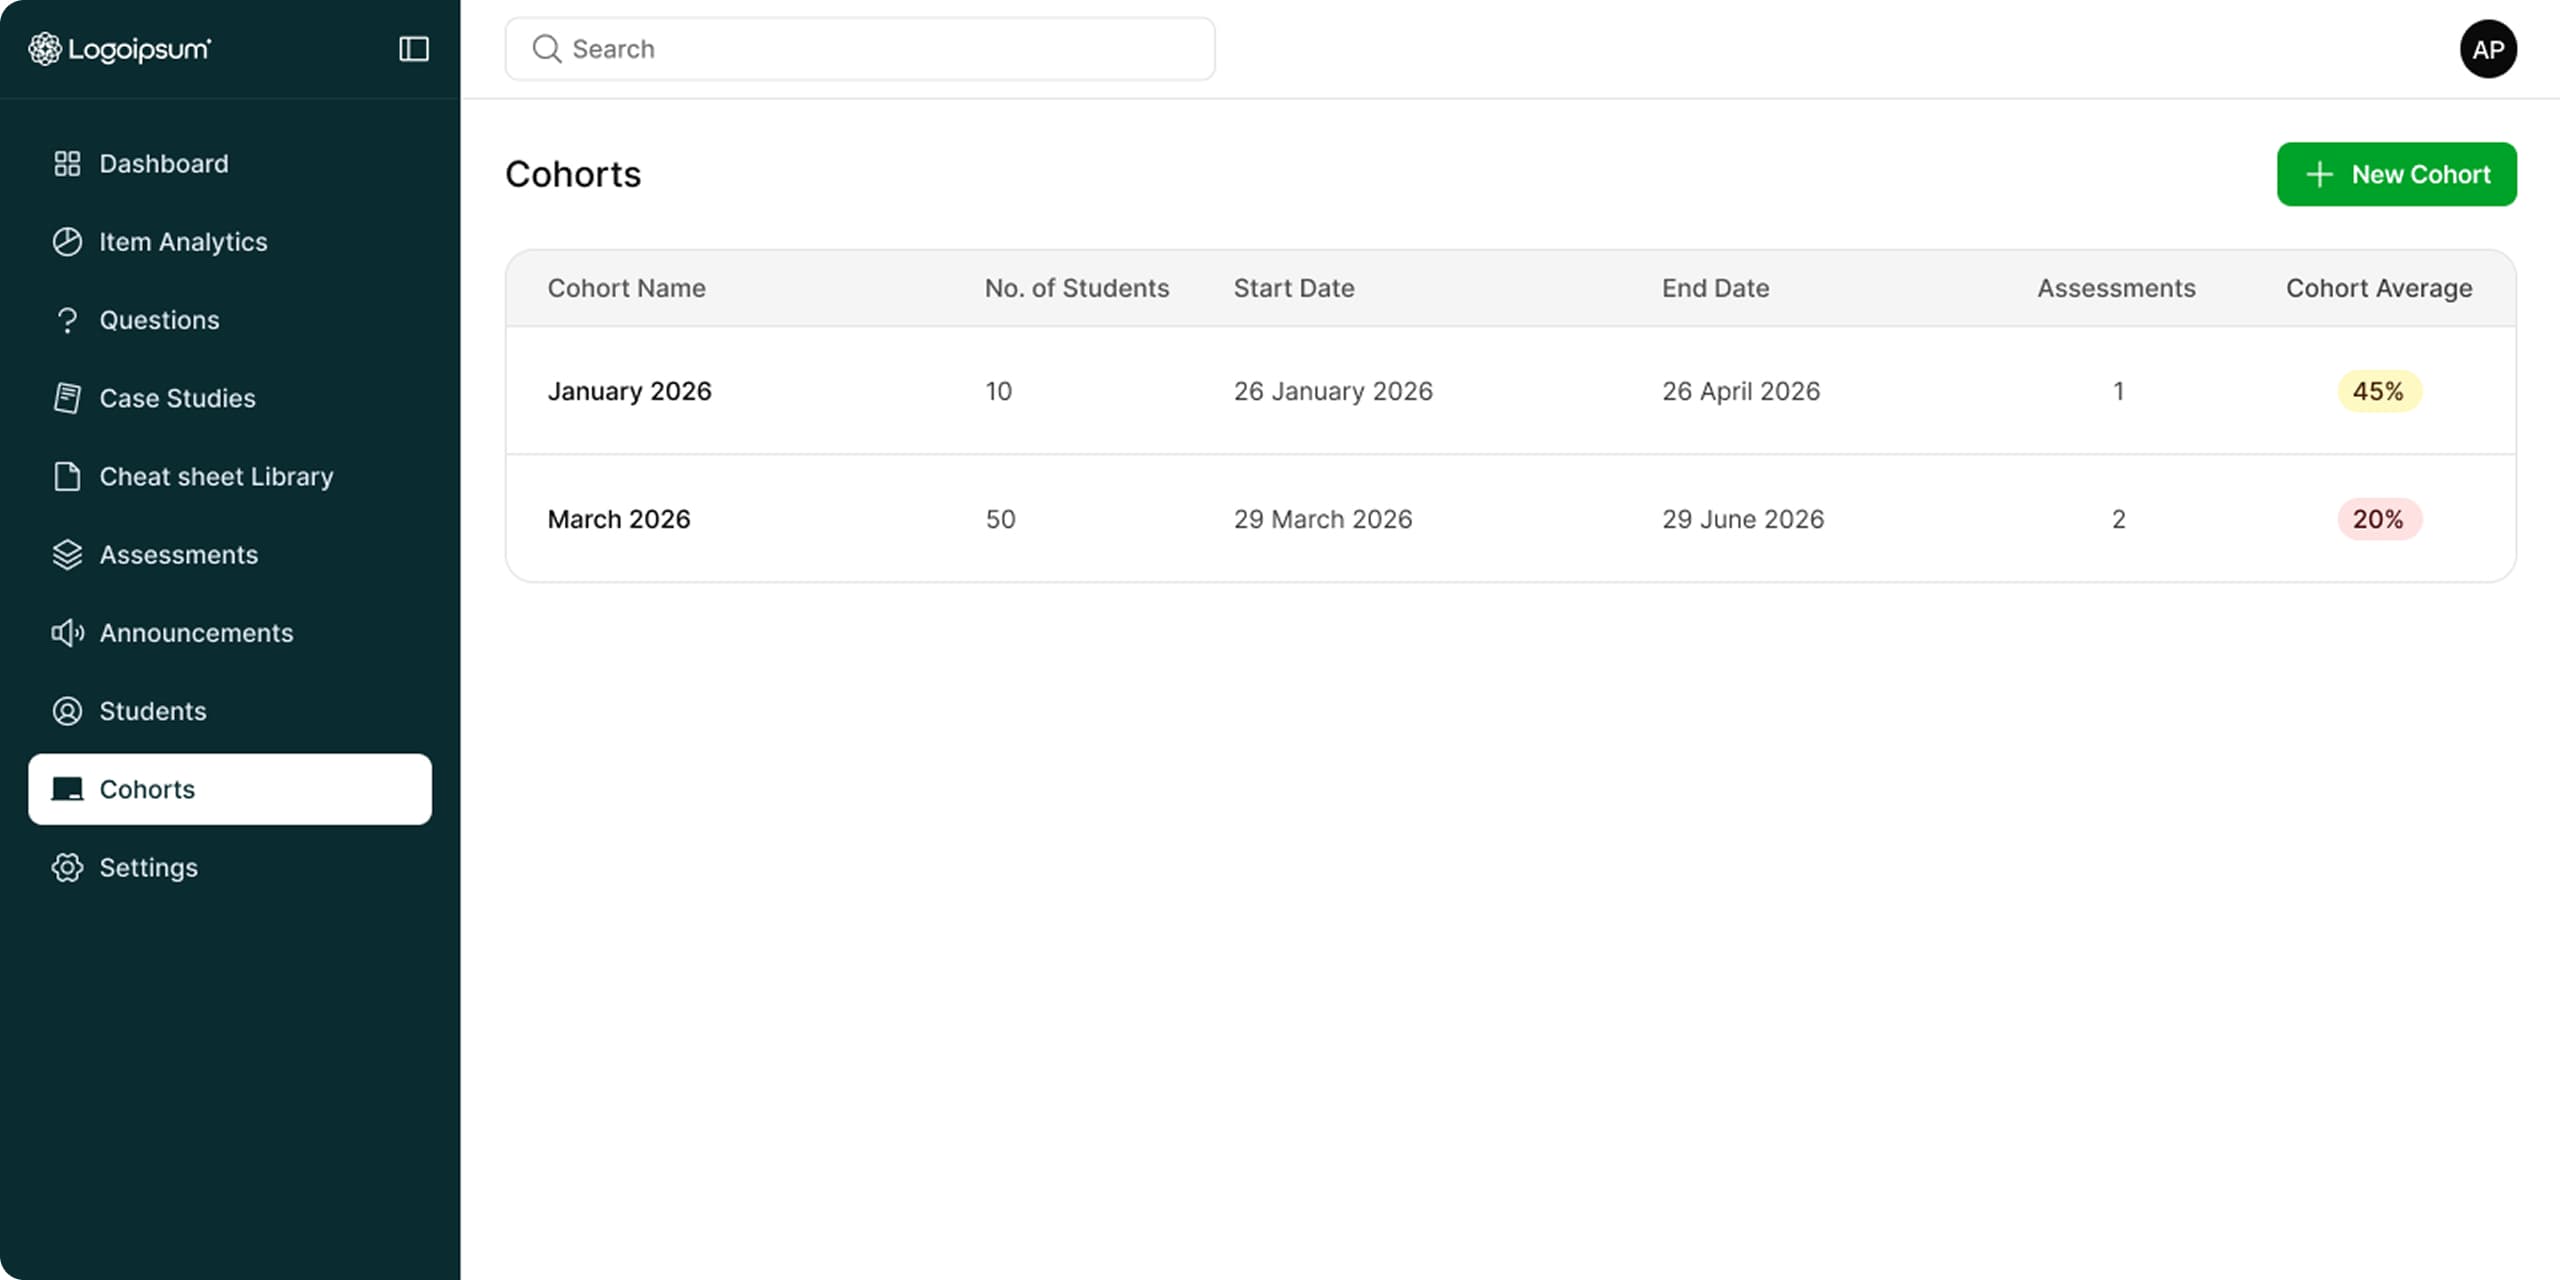
Task: Open Cheat sheet Library
Action: [x=230, y=476]
